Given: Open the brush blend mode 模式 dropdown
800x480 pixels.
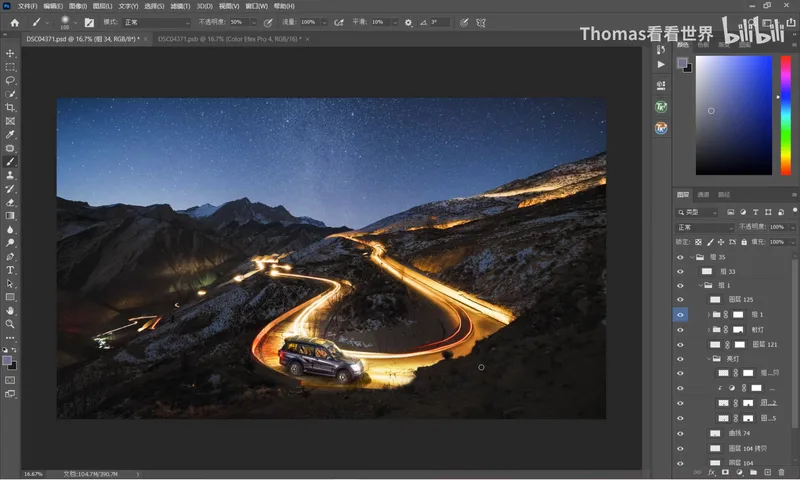Looking at the screenshot, I should [x=157, y=22].
